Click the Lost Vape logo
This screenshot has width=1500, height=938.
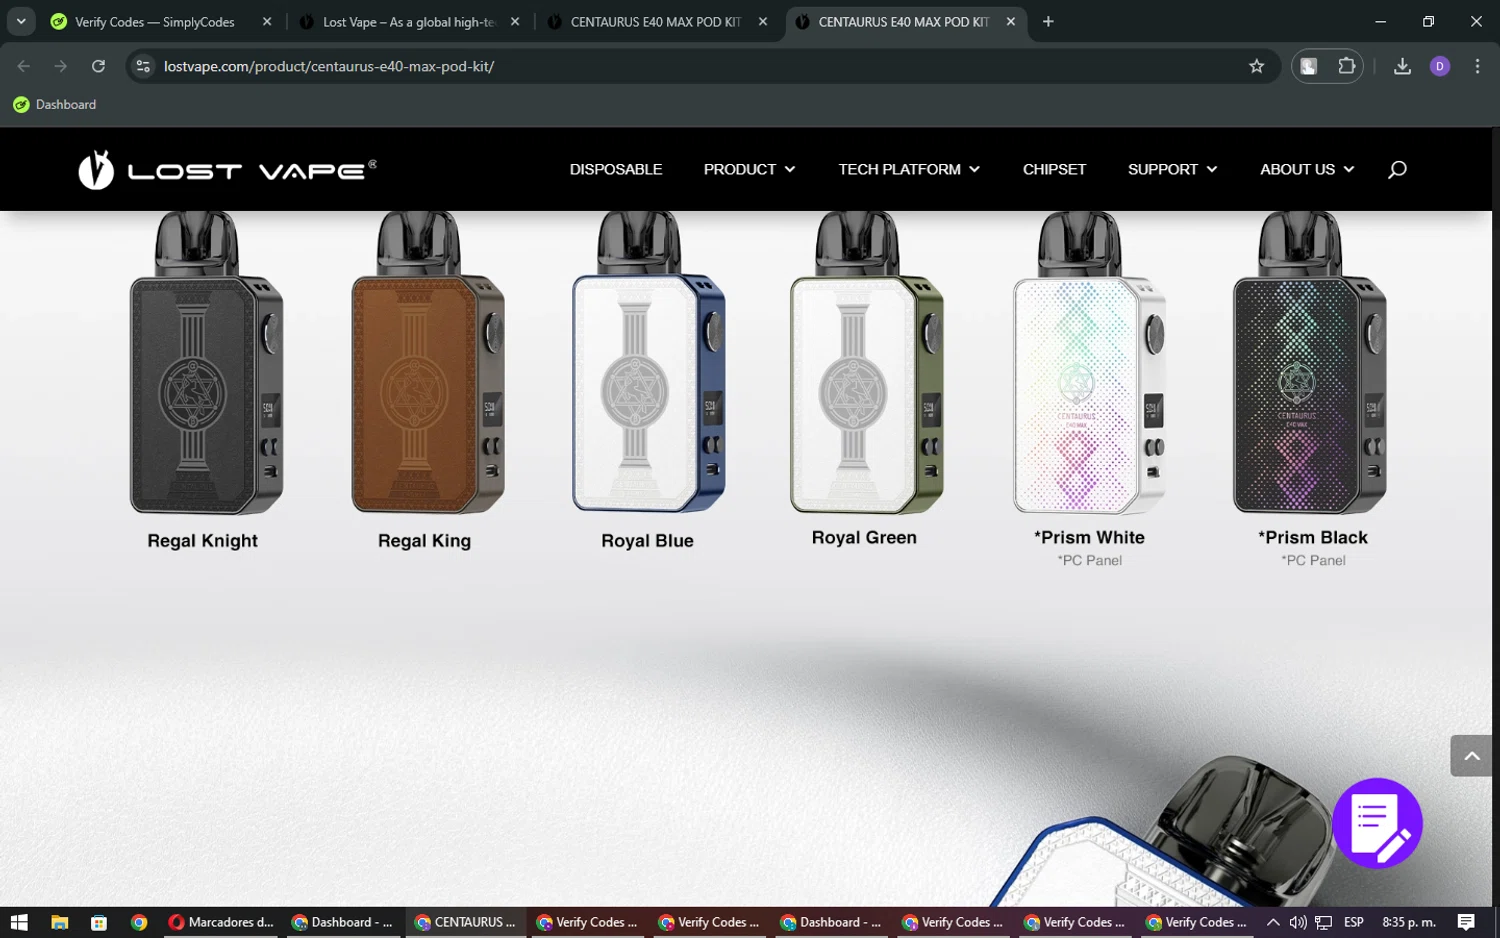pos(227,170)
